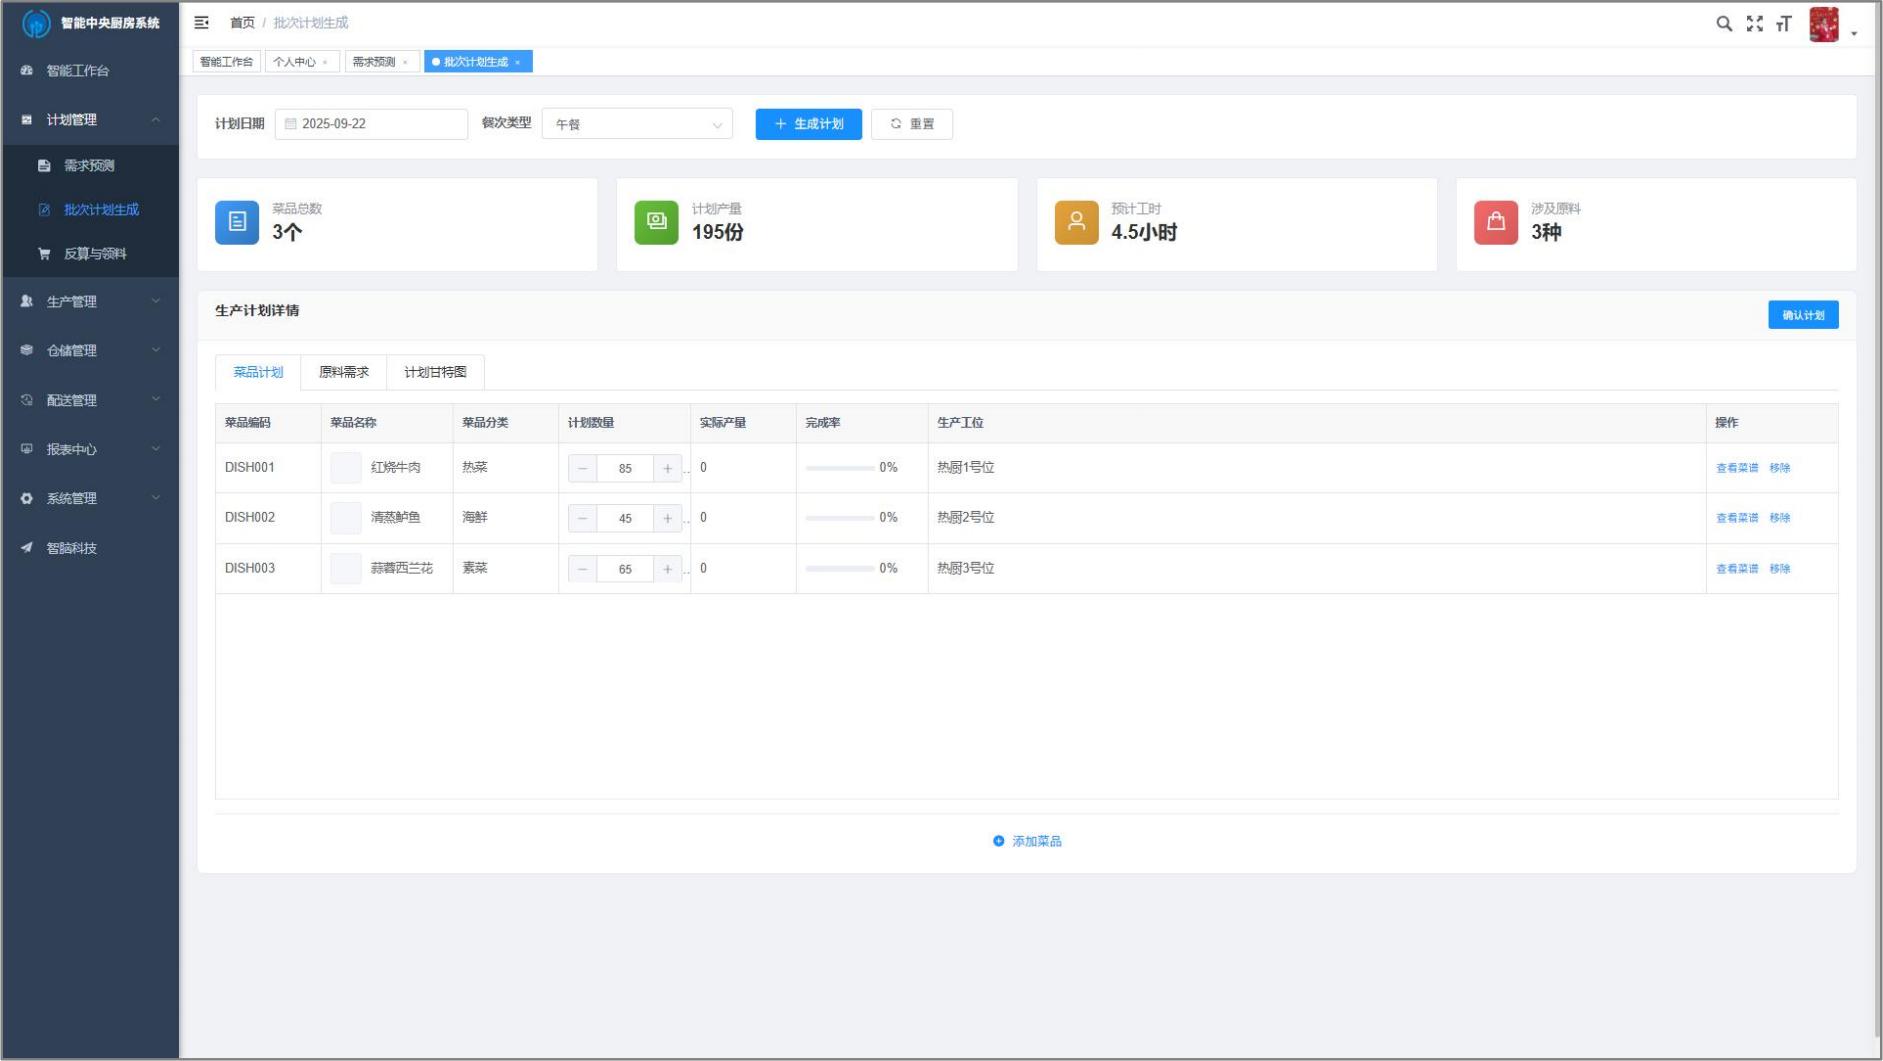
Task: Open the font size adjustment icon
Action: pos(1783,24)
